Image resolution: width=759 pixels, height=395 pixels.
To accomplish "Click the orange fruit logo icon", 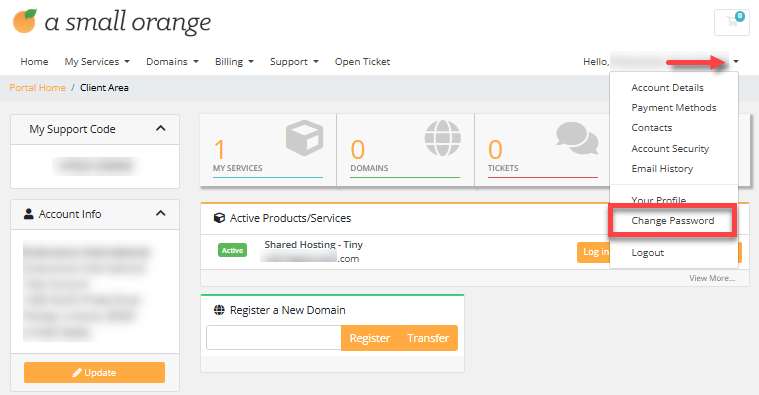I will point(25,21).
